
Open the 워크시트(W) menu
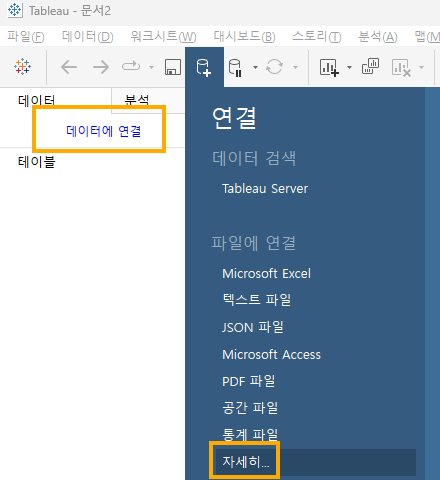pos(163,36)
